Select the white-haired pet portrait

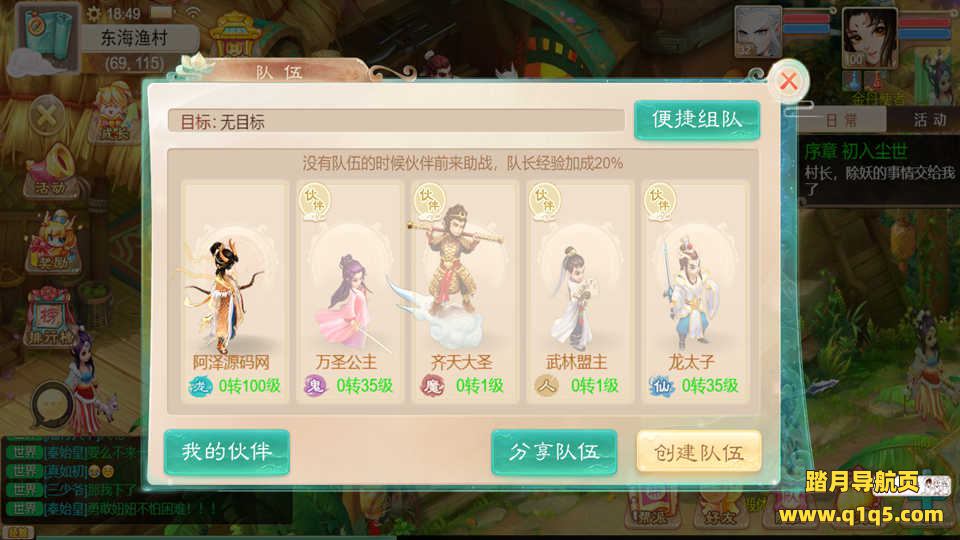tap(758, 32)
